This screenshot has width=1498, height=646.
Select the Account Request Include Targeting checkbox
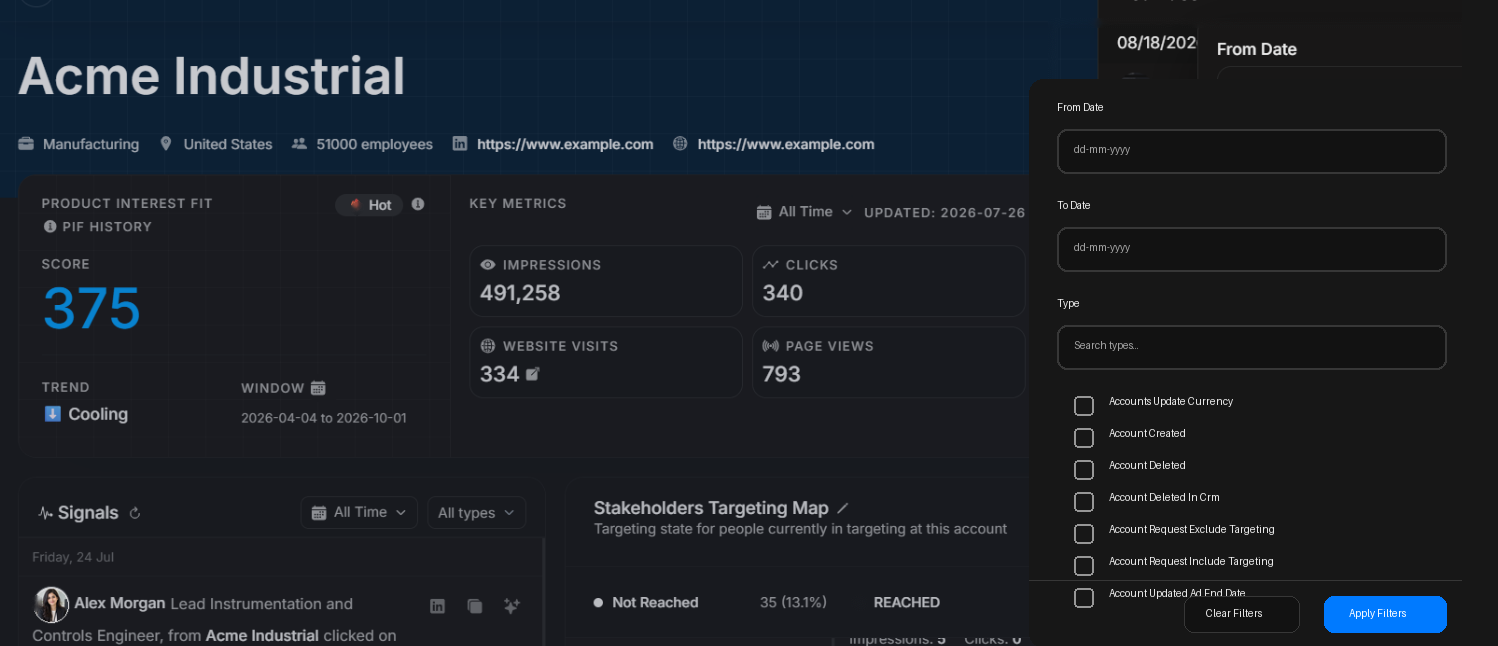tap(1084, 566)
